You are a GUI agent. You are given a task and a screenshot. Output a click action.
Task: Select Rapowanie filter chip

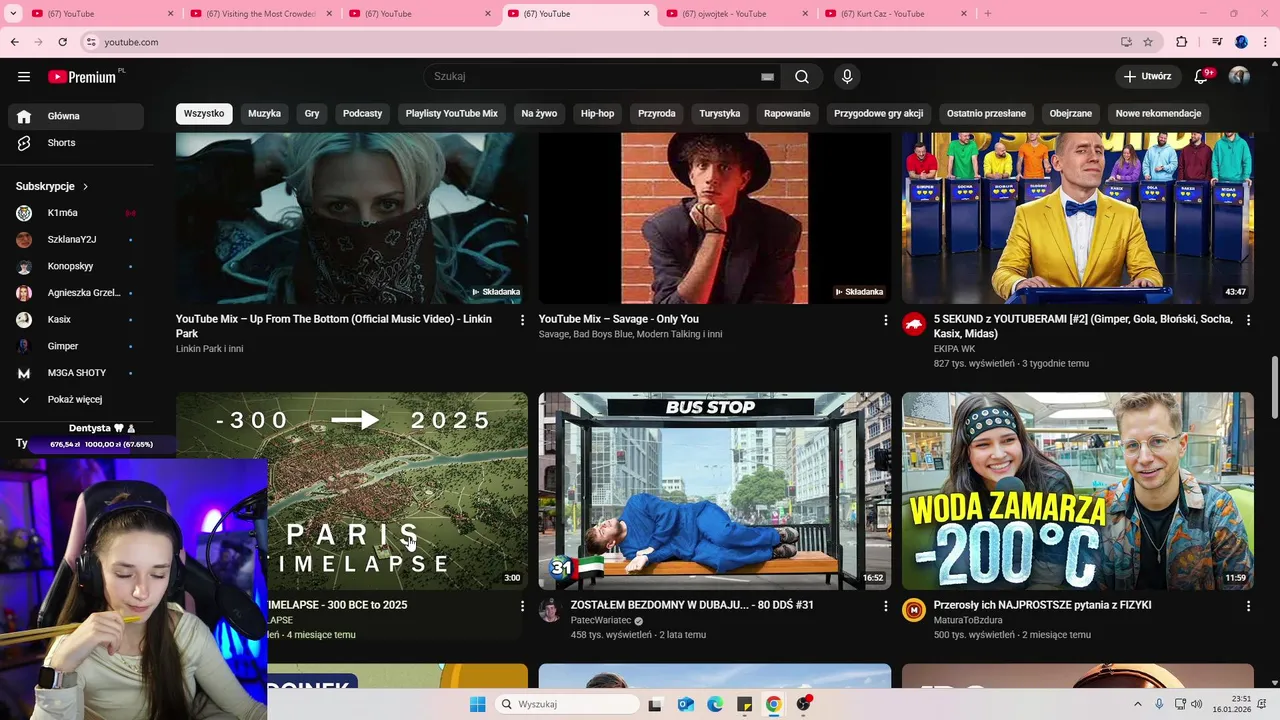click(787, 114)
